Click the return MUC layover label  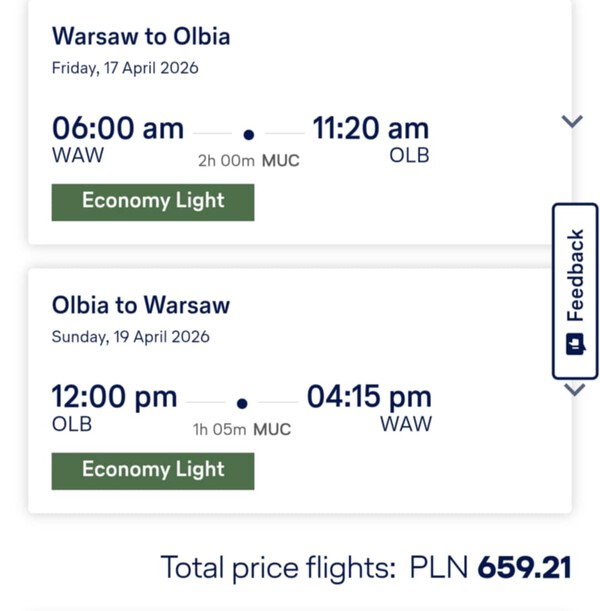[272, 429]
